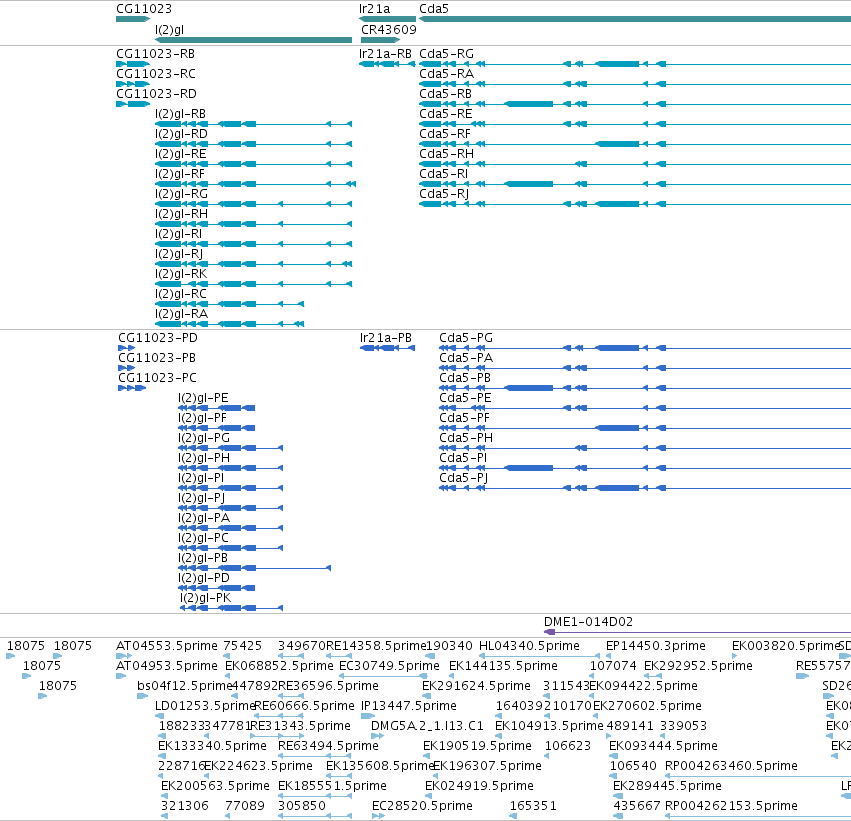Choose protein l(2)gl-PF
Viewport: 851px width, 821px height.
[202, 418]
